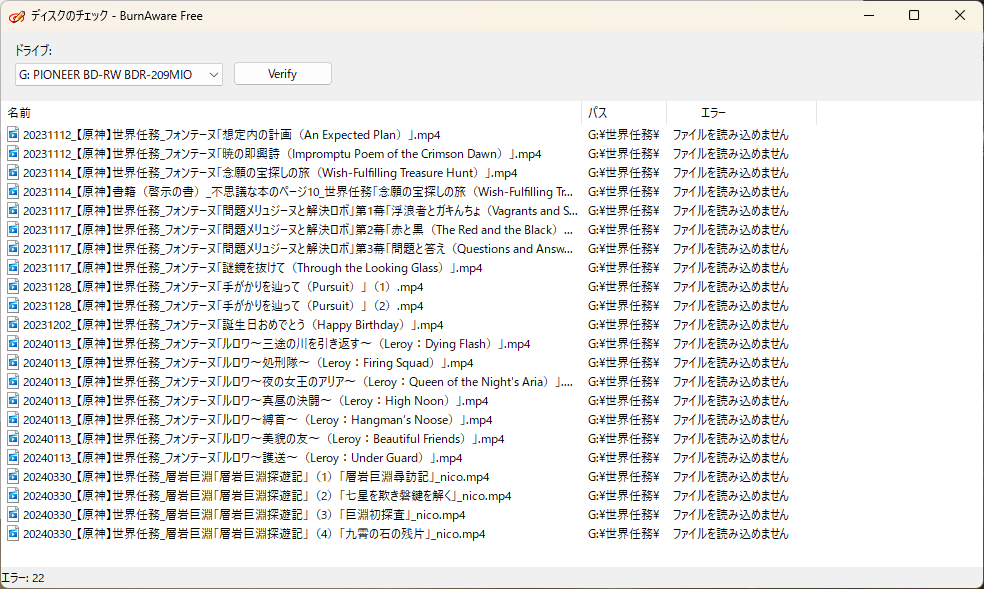The height and width of the screenshot is (589, 984).
Task: Select file name 'An Expected Plan' .mp4
Action: (x=232, y=135)
